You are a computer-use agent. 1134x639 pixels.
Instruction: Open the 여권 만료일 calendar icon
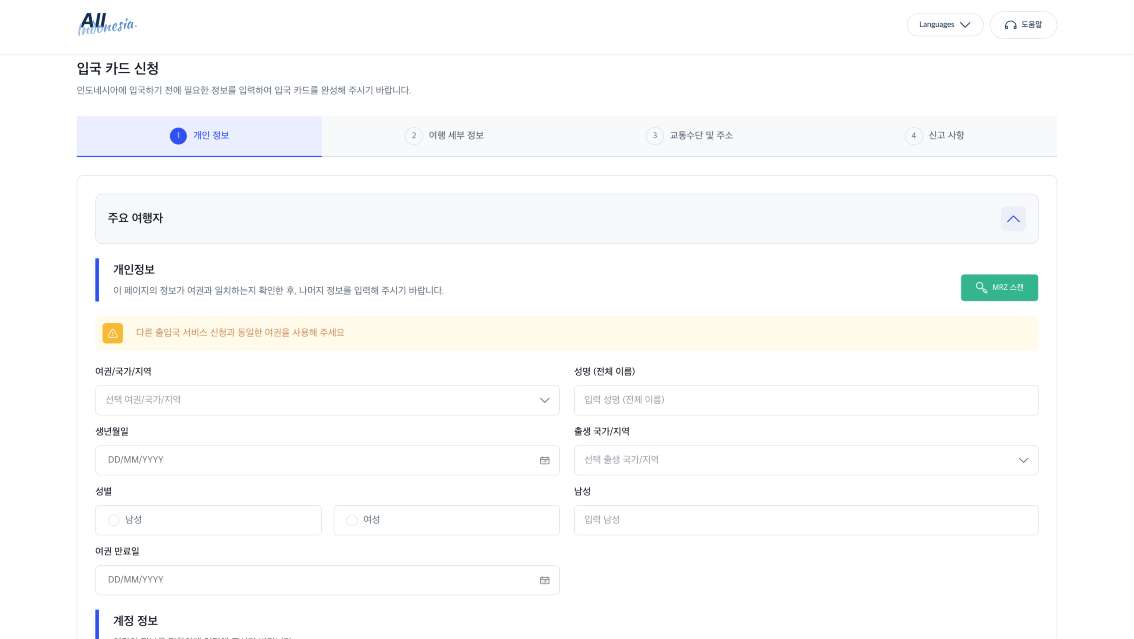coord(545,580)
